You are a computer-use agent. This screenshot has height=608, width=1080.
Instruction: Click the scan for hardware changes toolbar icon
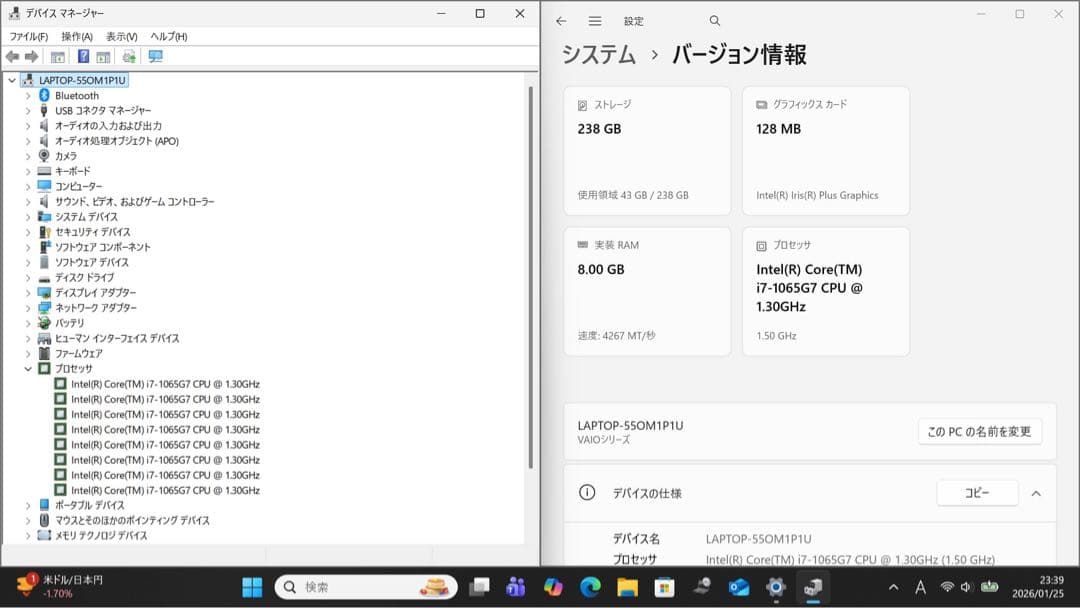point(127,56)
